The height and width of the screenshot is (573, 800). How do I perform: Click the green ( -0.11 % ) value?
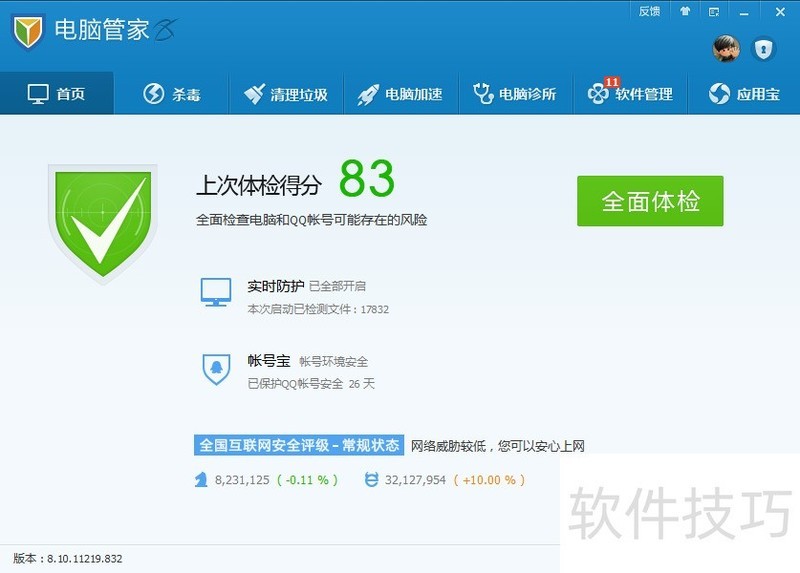coord(307,480)
